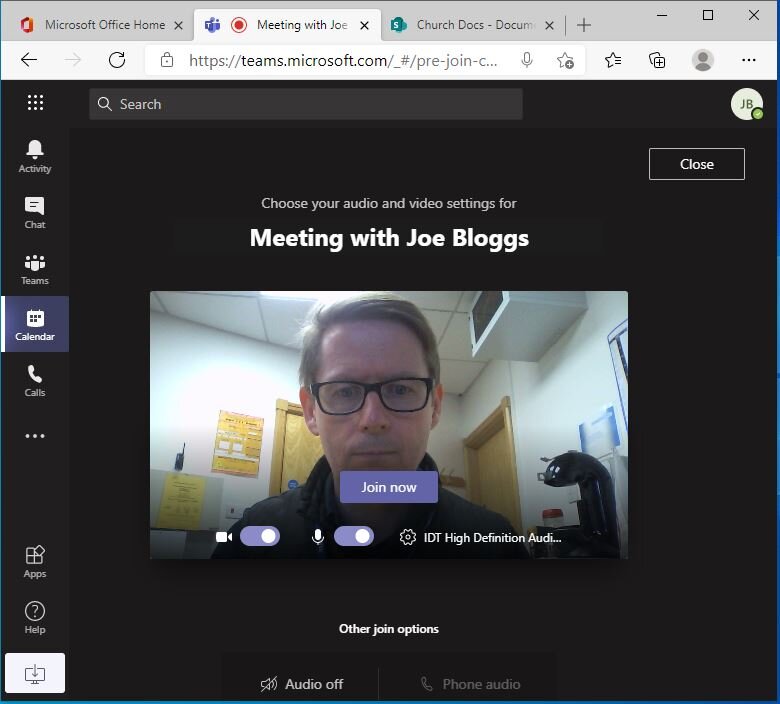View site security lock info

pos(167,60)
